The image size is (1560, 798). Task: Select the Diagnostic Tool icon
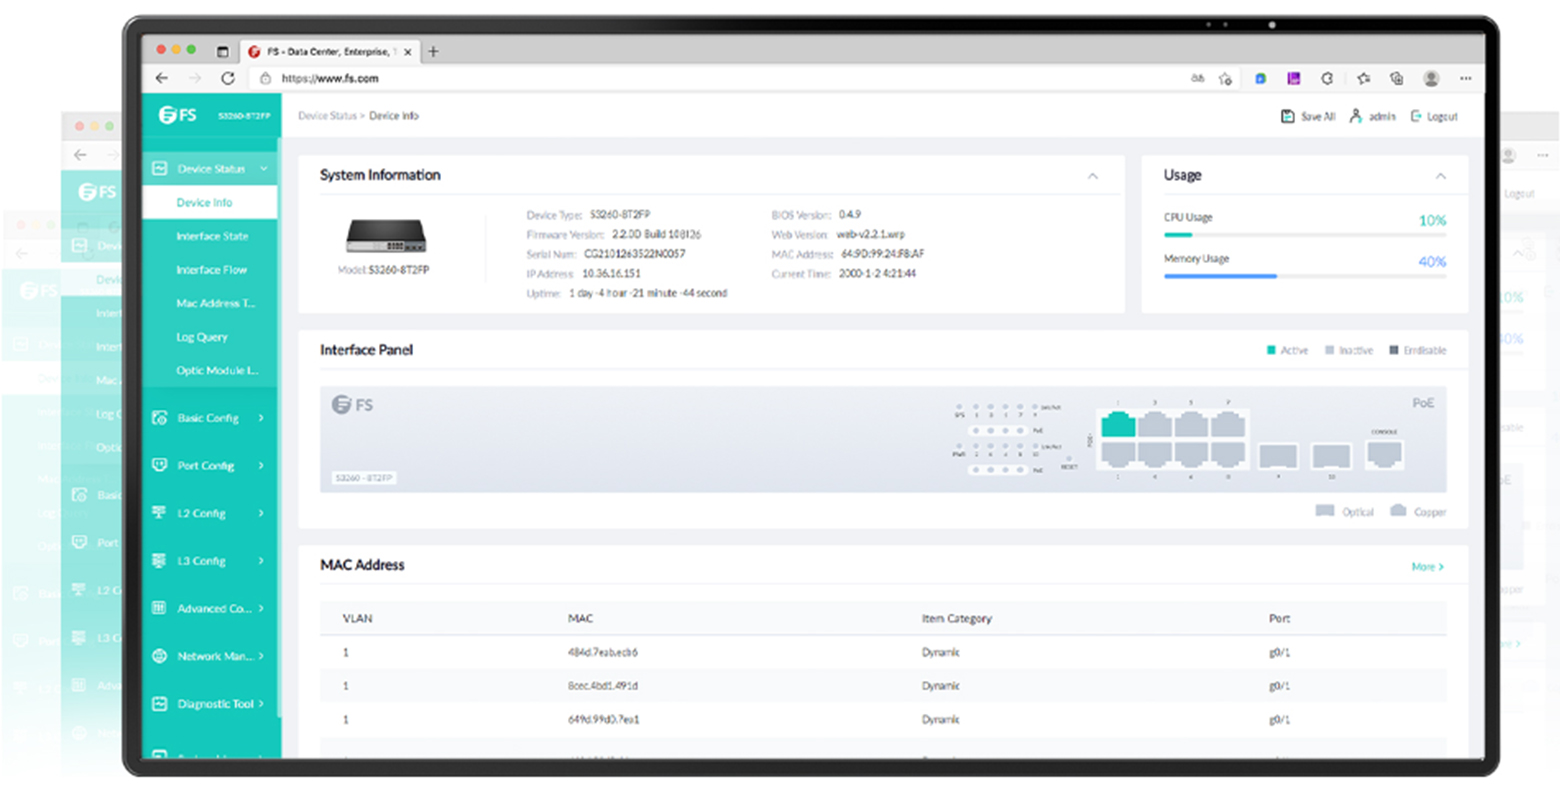point(161,704)
